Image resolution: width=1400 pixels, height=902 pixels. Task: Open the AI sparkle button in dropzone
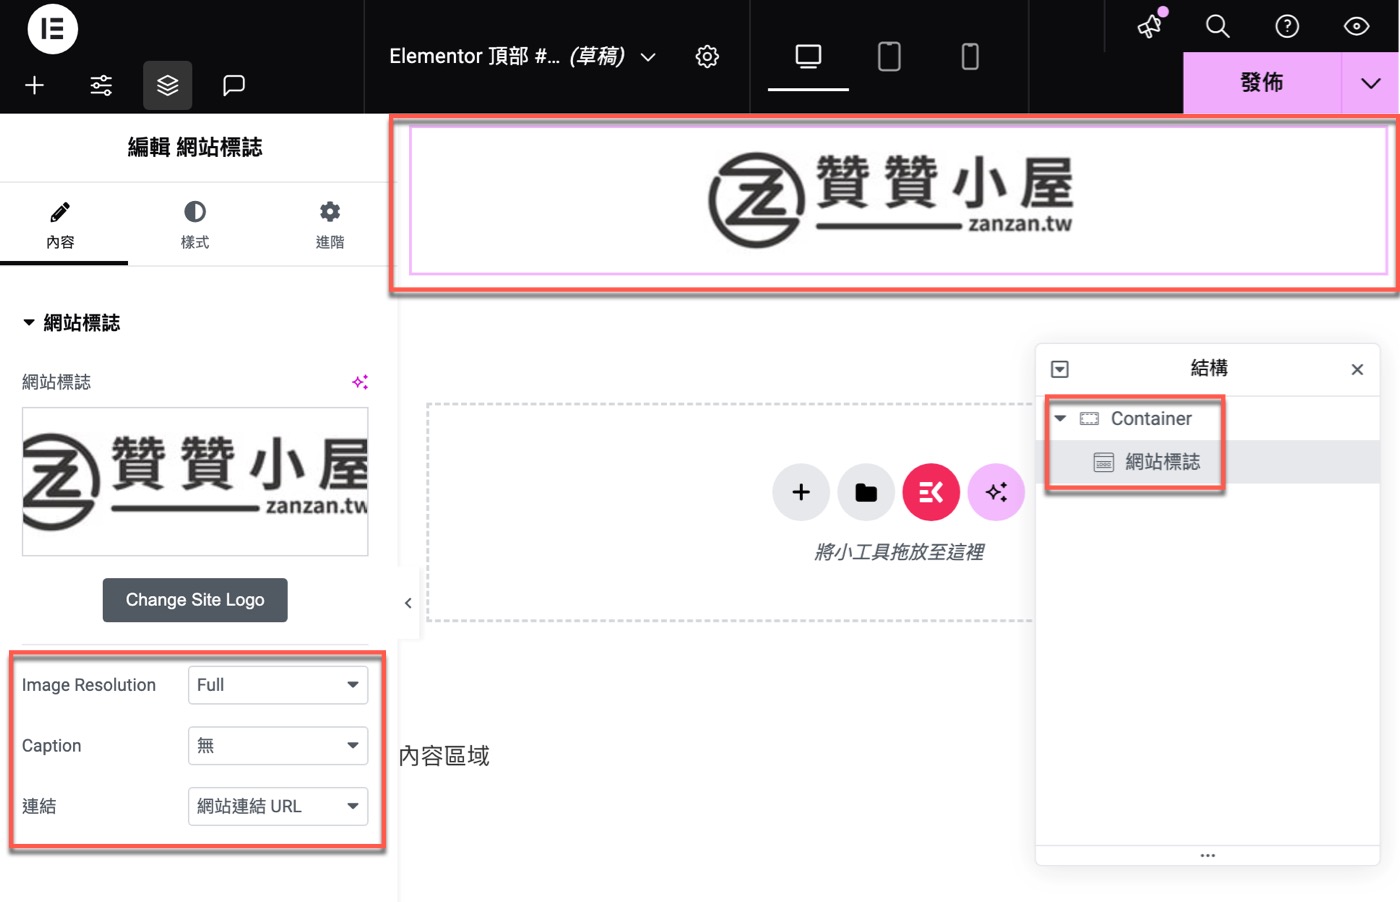[x=996, y=492]
